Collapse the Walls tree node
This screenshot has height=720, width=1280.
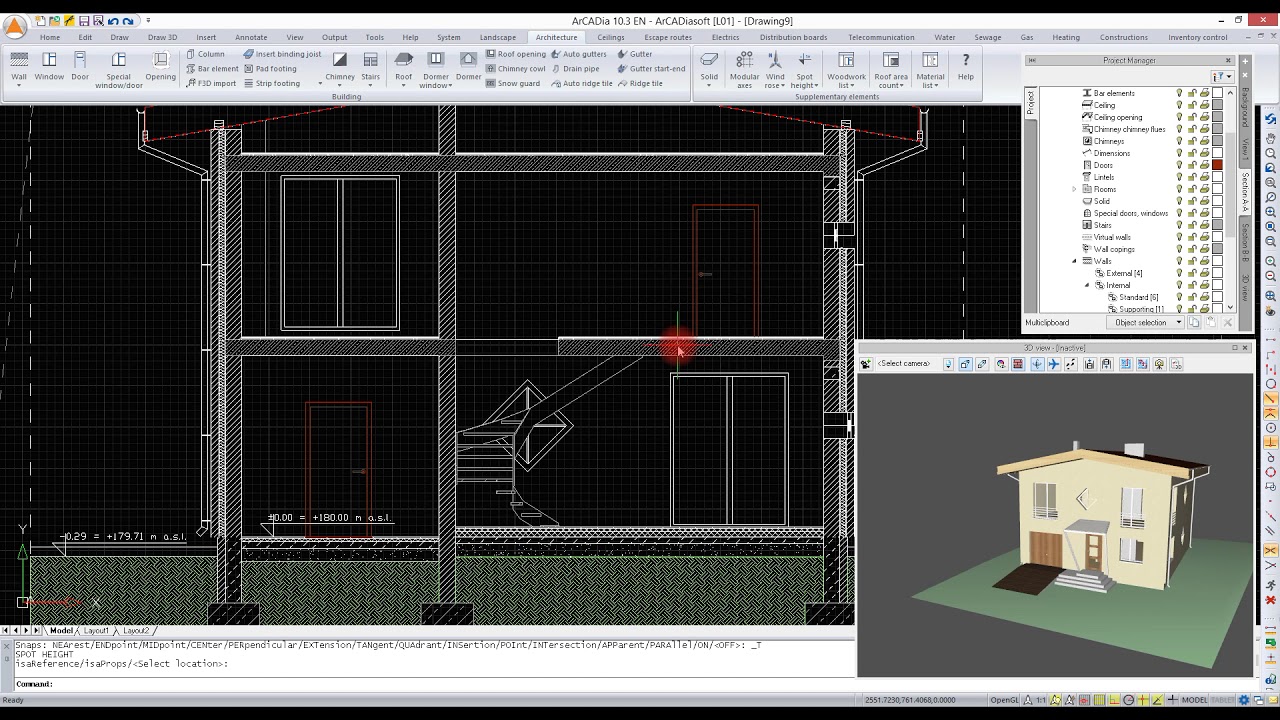(x=1075, y=261)
